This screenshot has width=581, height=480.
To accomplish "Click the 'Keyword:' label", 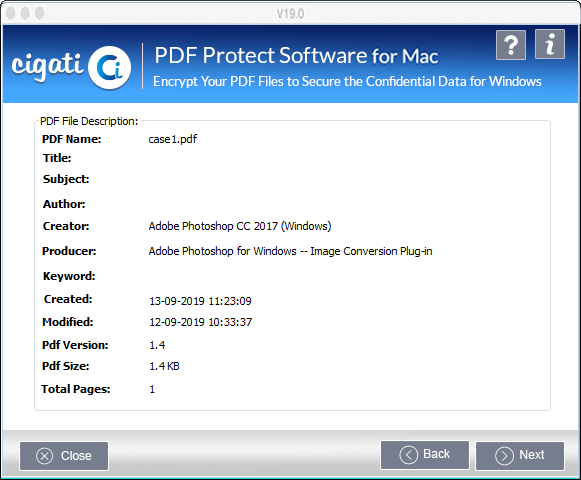I will click(x=69, y=276).
